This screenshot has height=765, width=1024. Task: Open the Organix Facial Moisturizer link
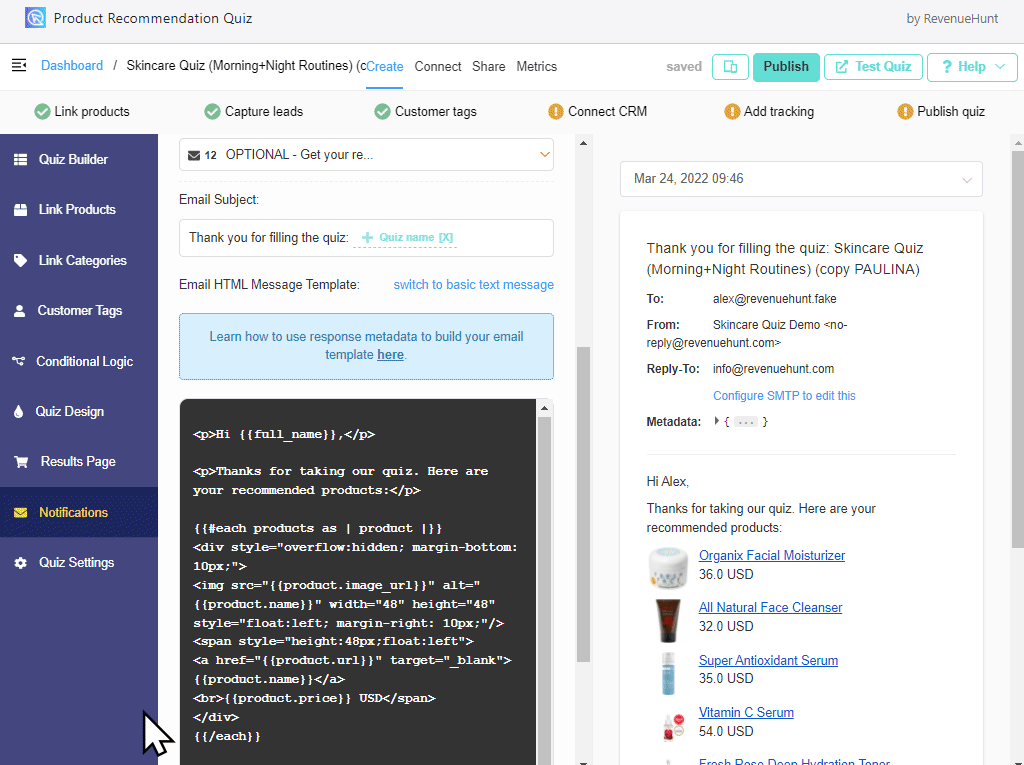[x=772, y=555]
